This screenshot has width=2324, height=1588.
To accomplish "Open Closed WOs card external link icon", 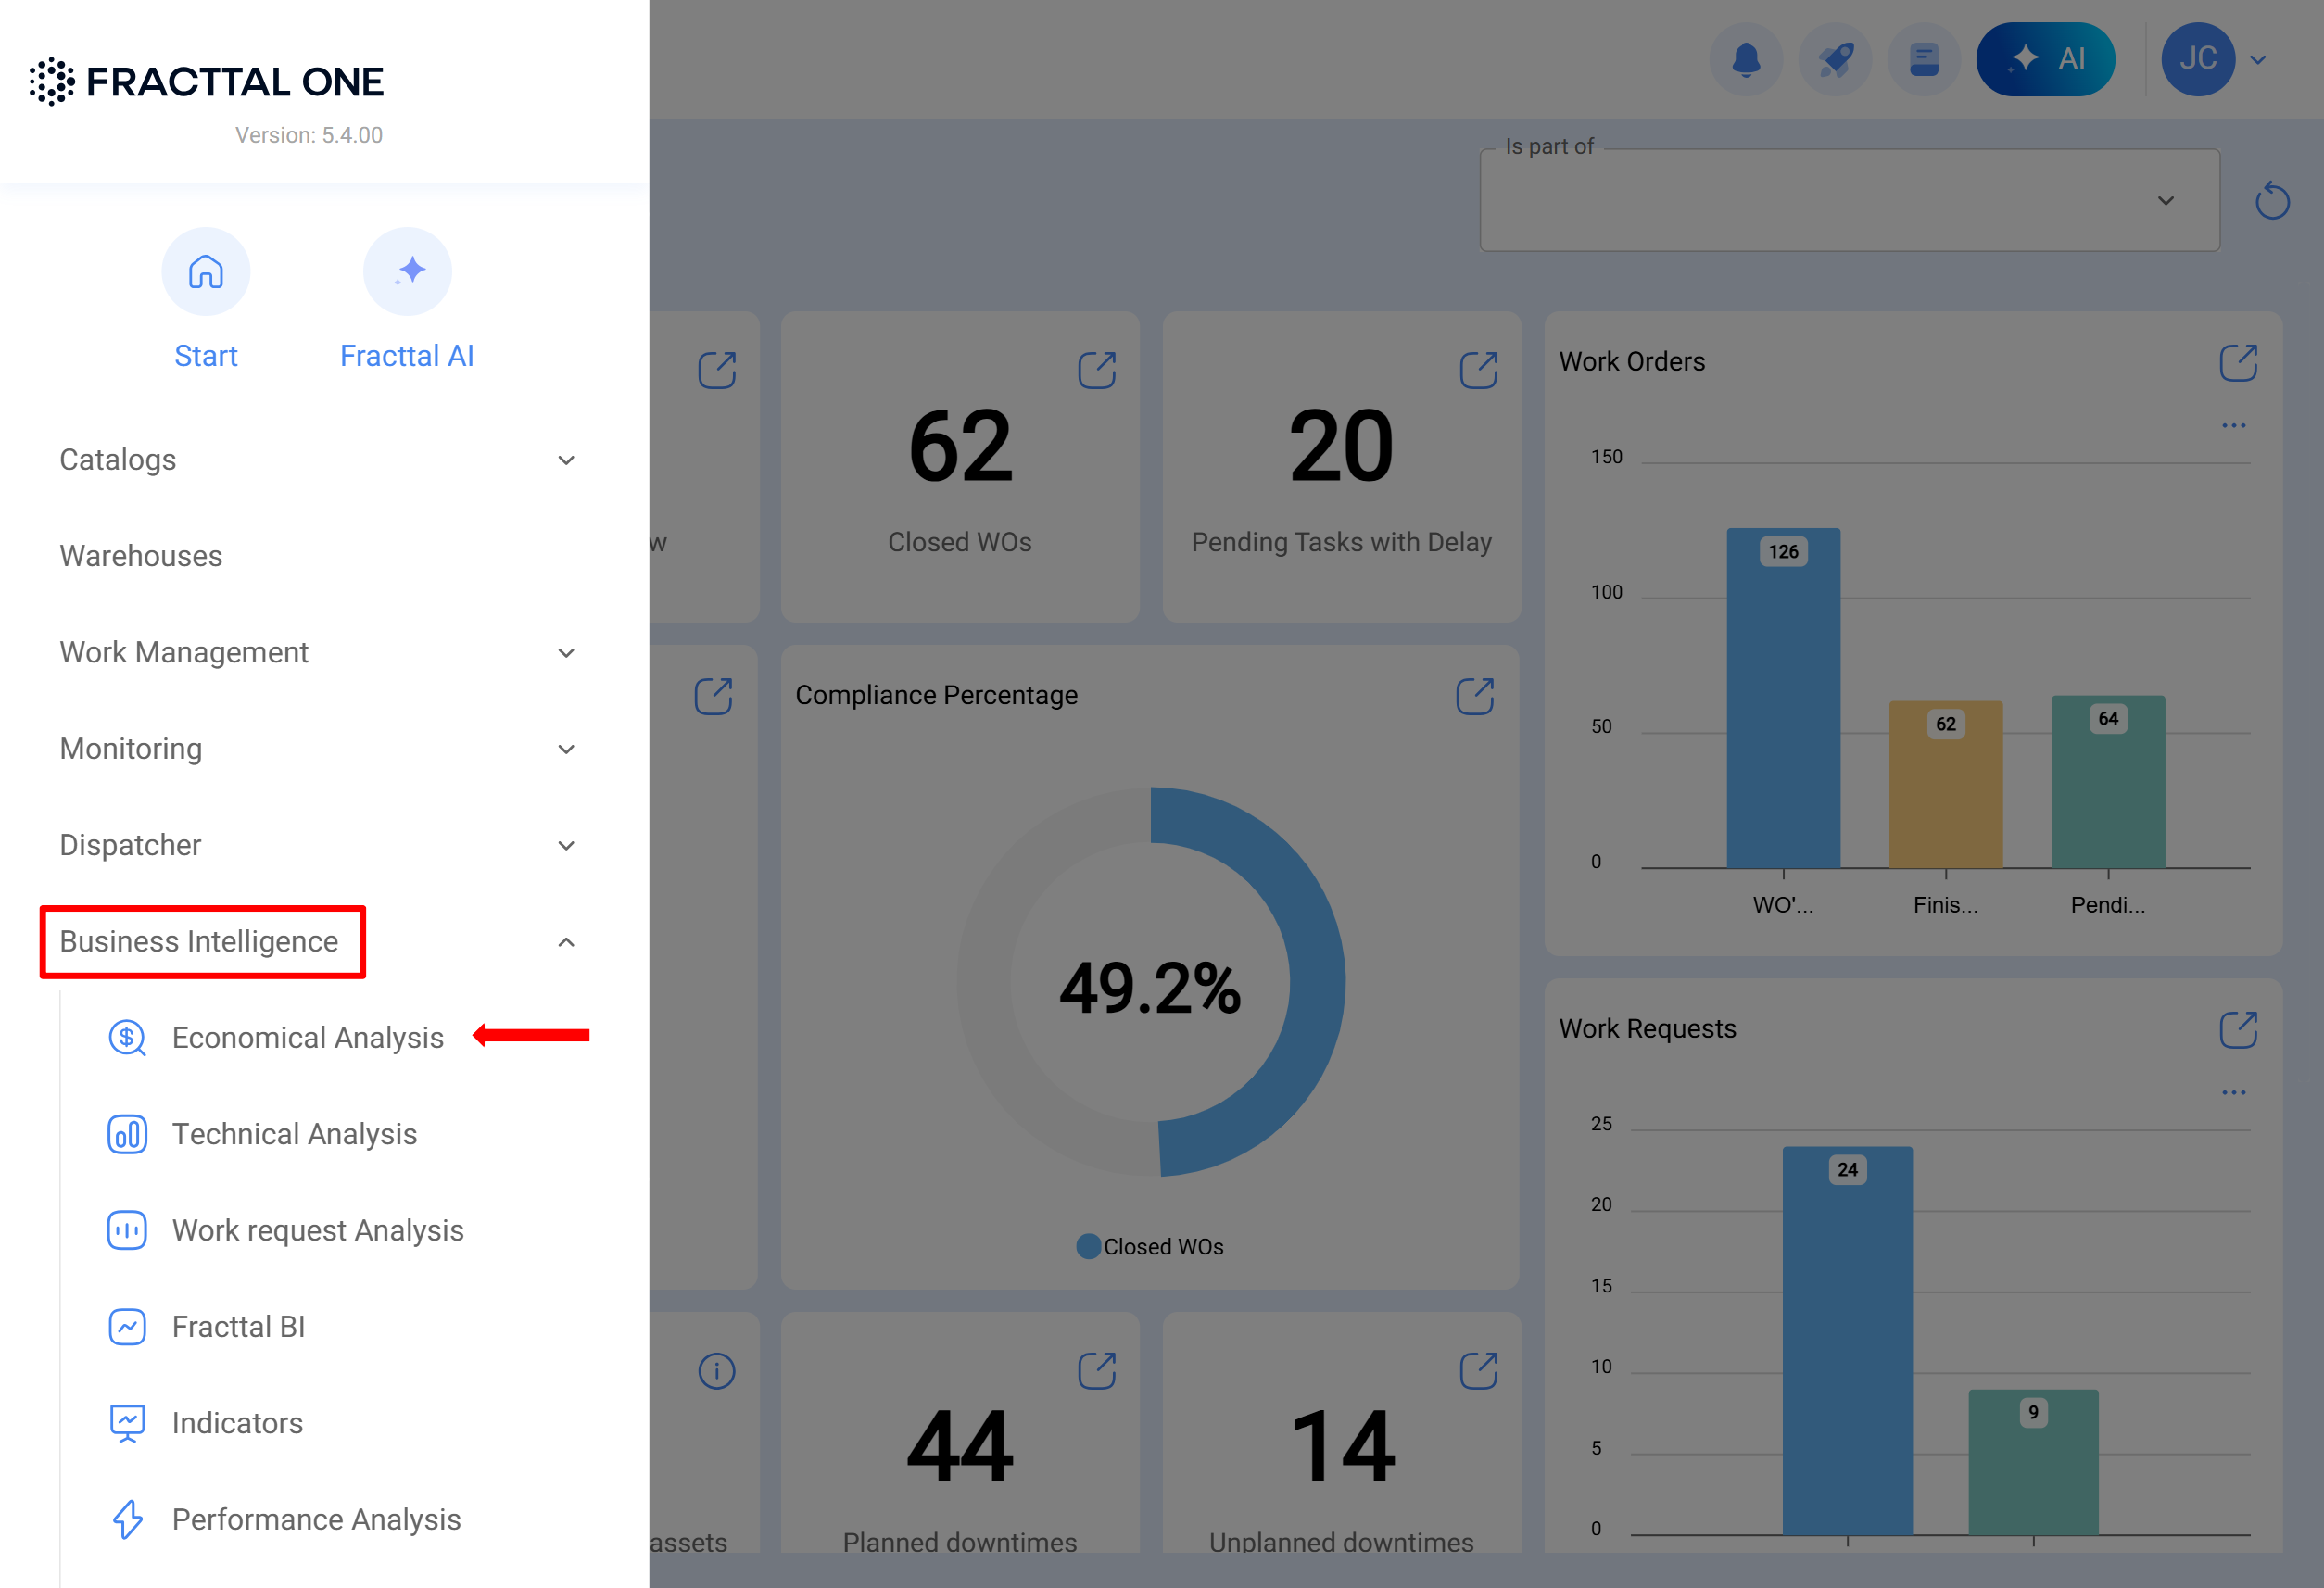I will pos(1097,370).
